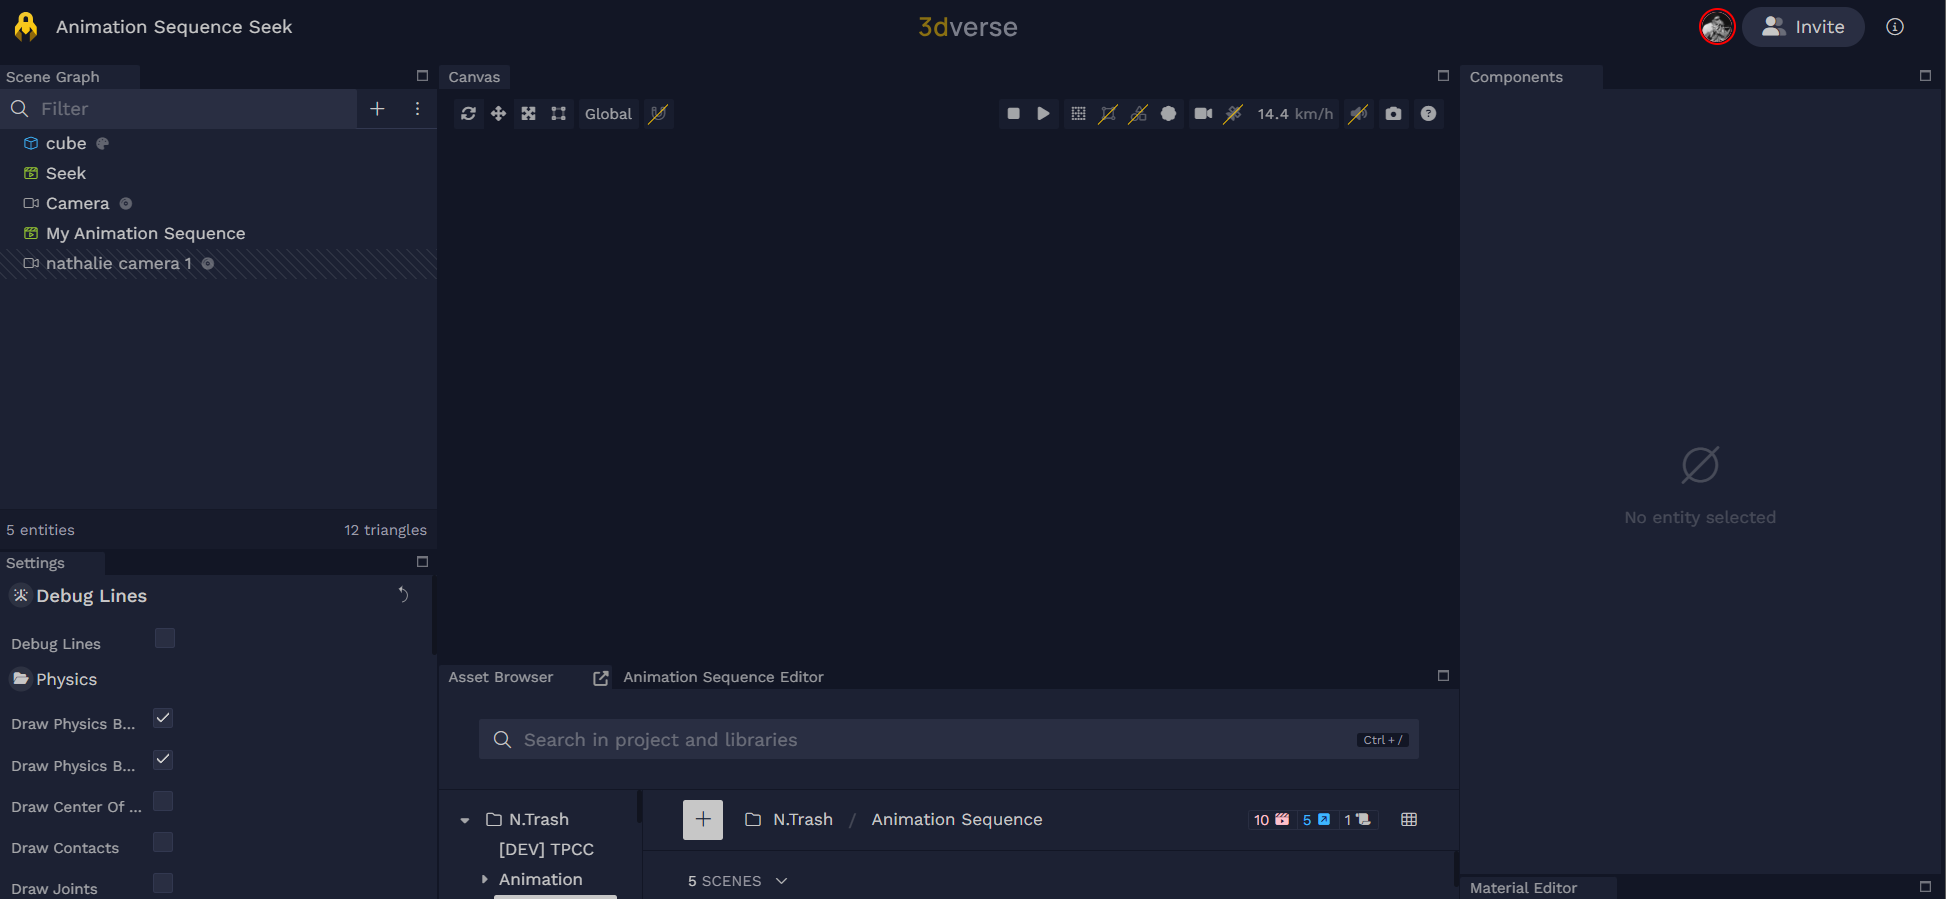The height and width of the screenshot is (899, 1946).
Task: Open the Asset Browser tab
Action: [x=501, y=677]
